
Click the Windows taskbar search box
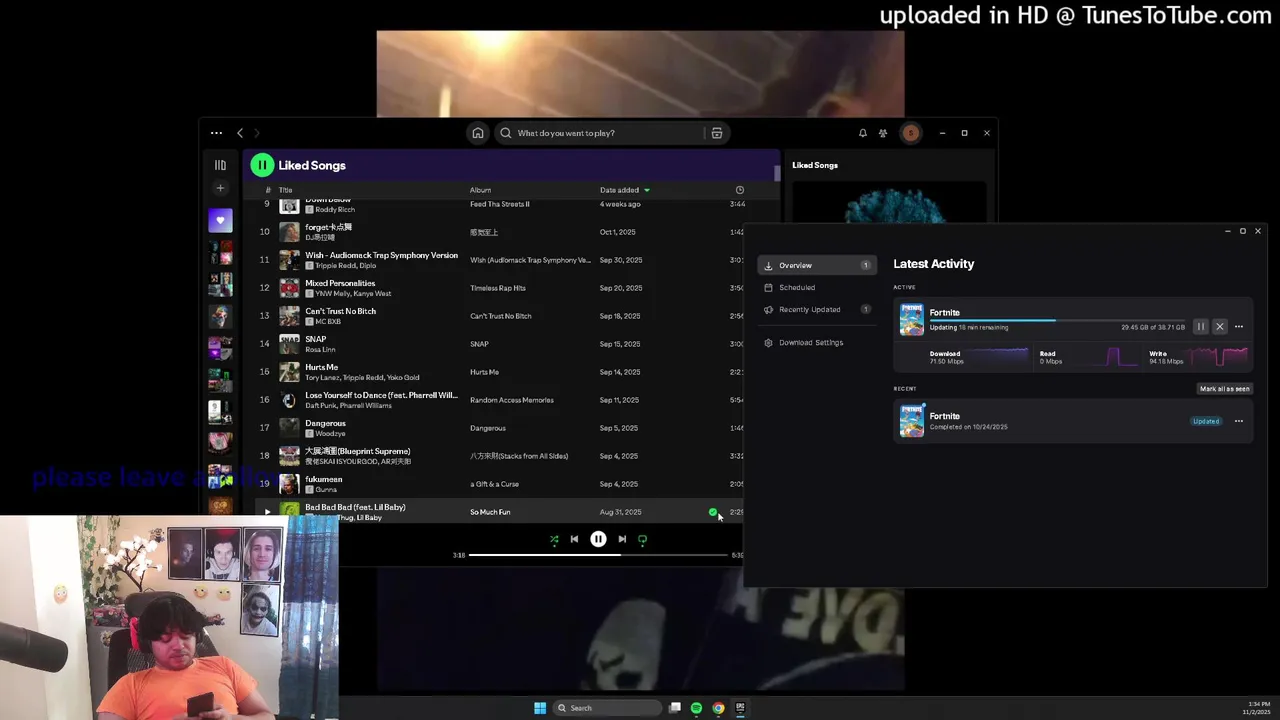click(608, 708)
